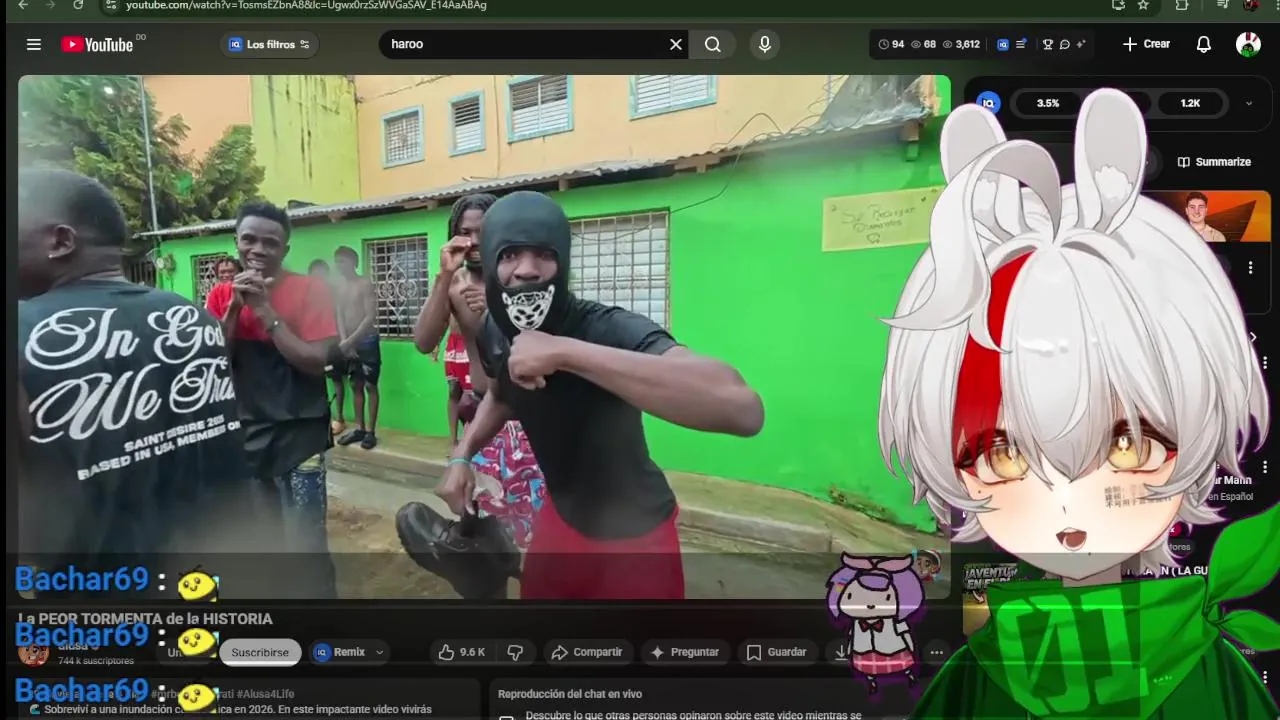
Task: Go to the YouTube home logo
Action: pos(97,44)
